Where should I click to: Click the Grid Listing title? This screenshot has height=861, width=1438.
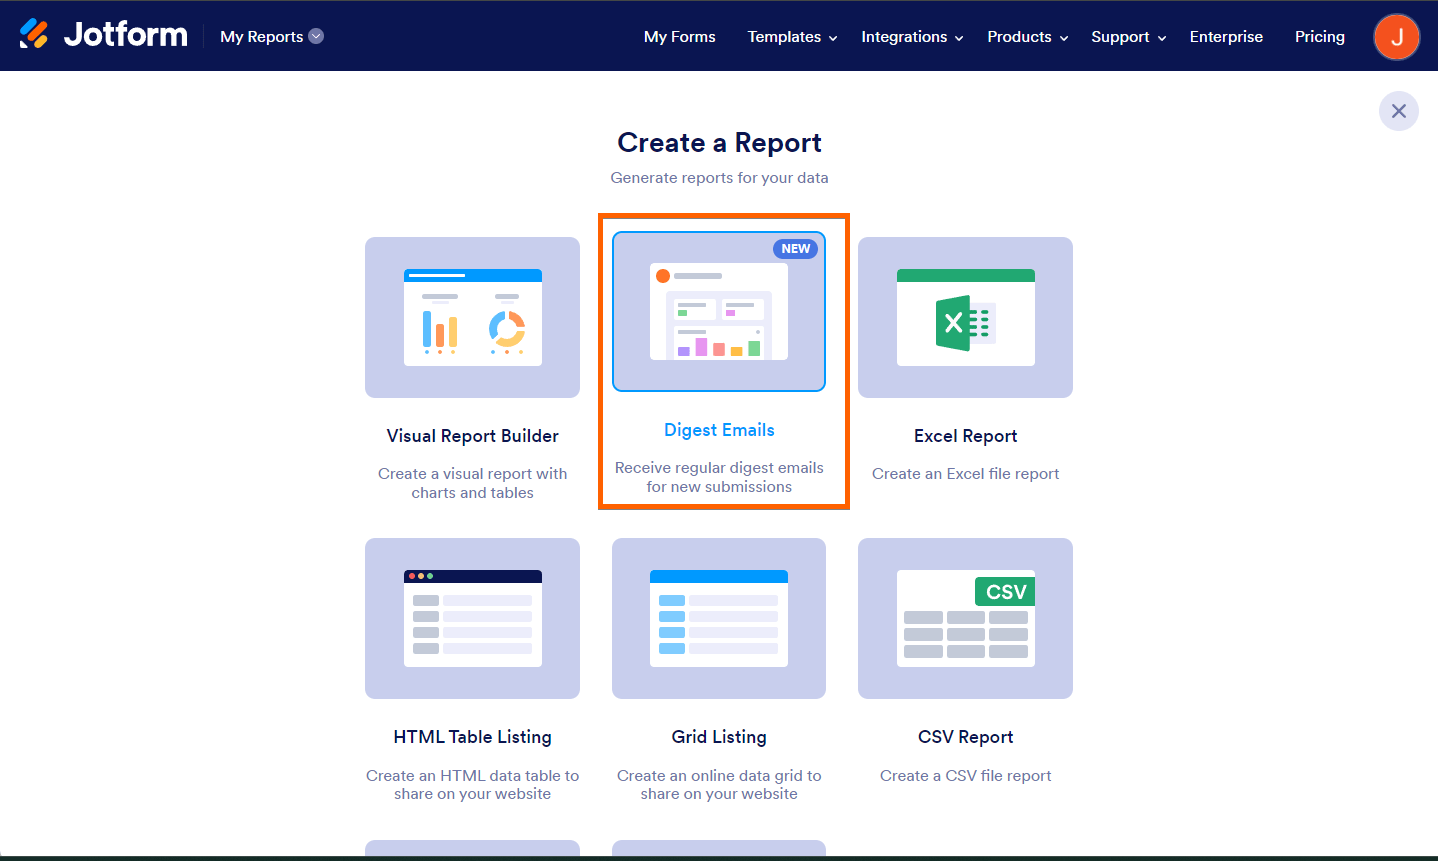pyautogui.click(x=719, y=737)
